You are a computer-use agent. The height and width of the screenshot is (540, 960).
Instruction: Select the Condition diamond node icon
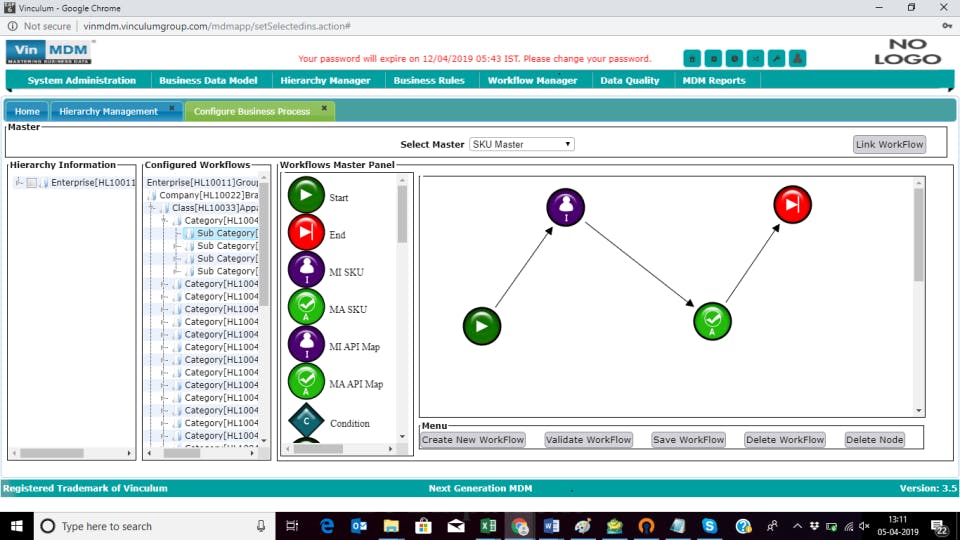point(306,421)
